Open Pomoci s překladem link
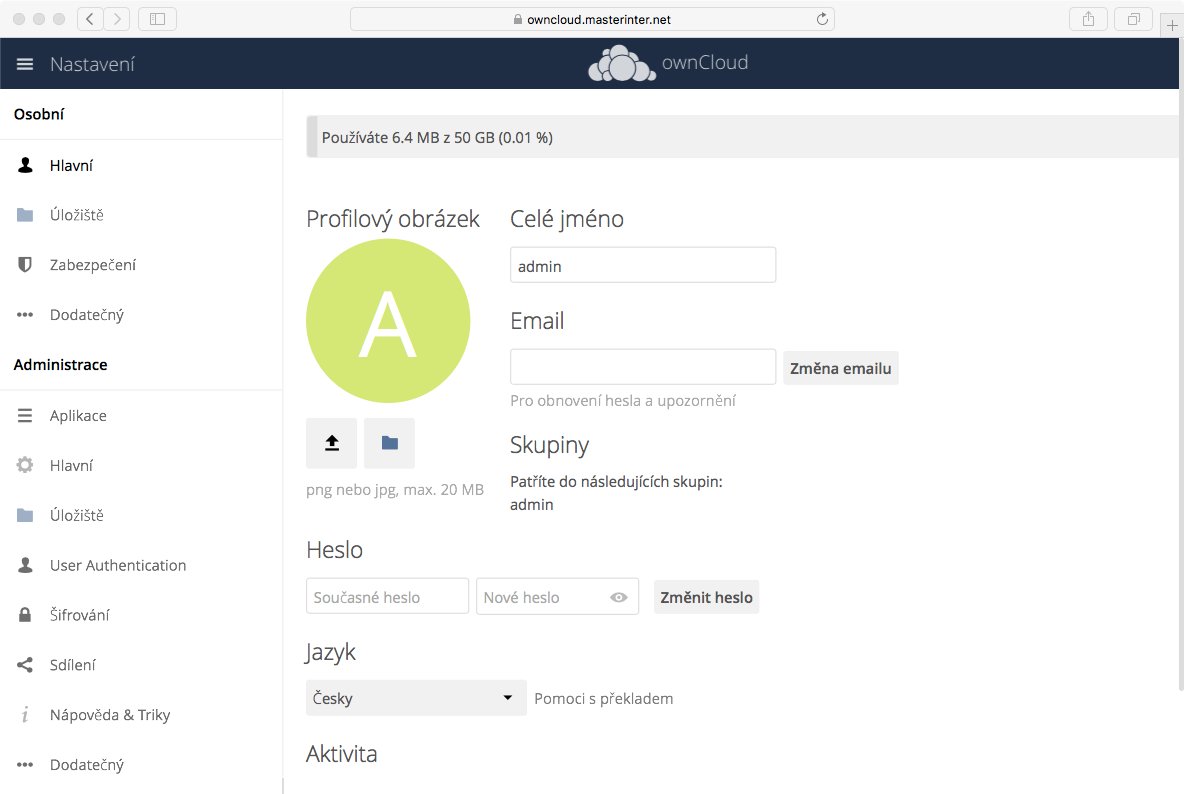The height and width of the screenshot is (794, 1184). click(x=603, y=698)
